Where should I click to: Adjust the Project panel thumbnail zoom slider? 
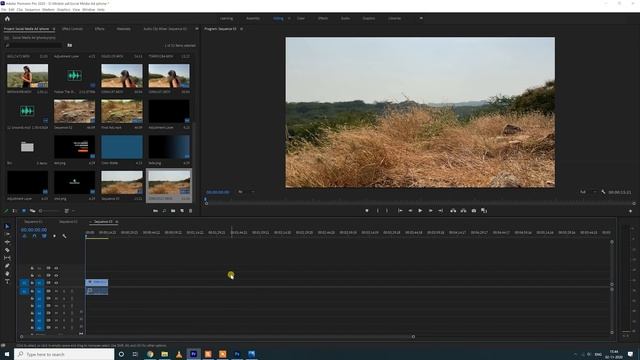[x=49, y=211]
